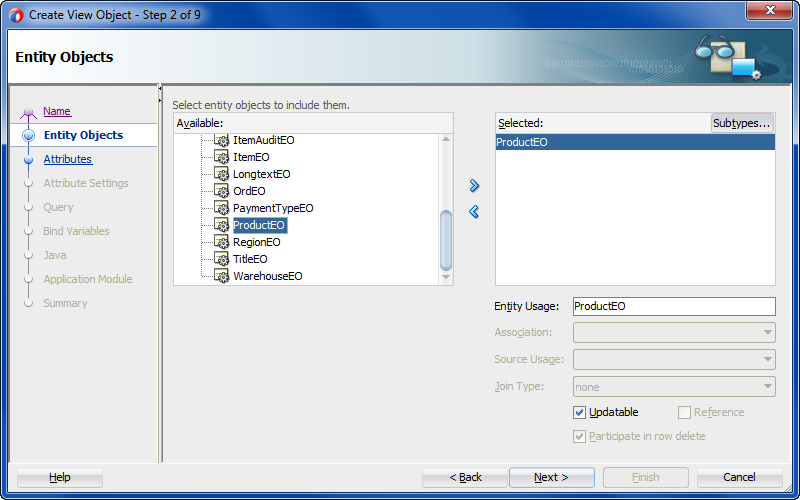Select PaymentTypeEO in Available list

tap(273, 208)
